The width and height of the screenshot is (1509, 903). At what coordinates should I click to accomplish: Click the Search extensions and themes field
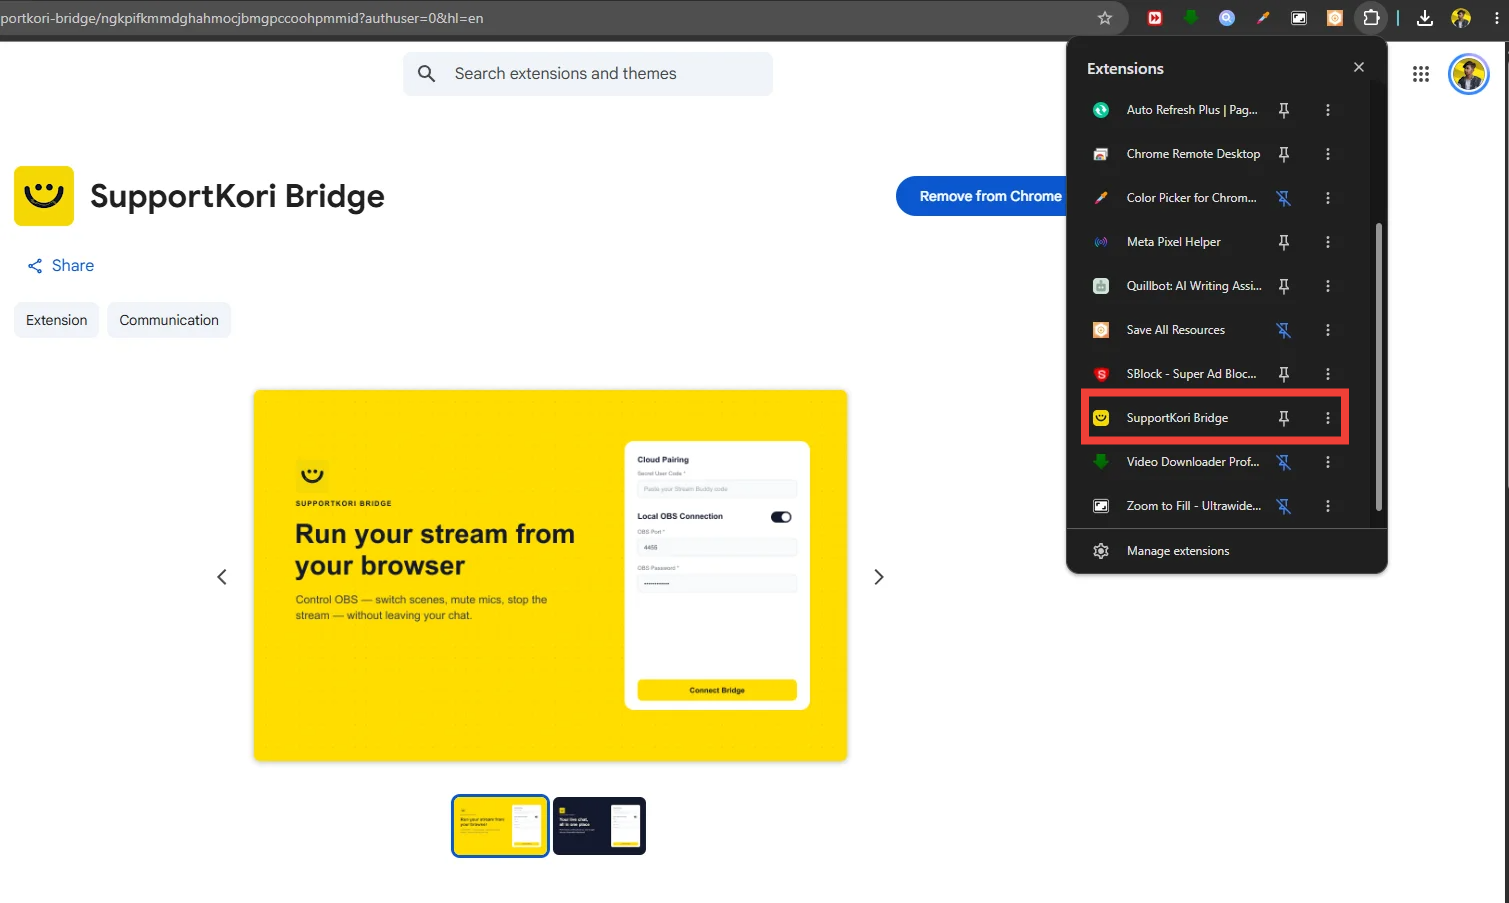(588, 74)
